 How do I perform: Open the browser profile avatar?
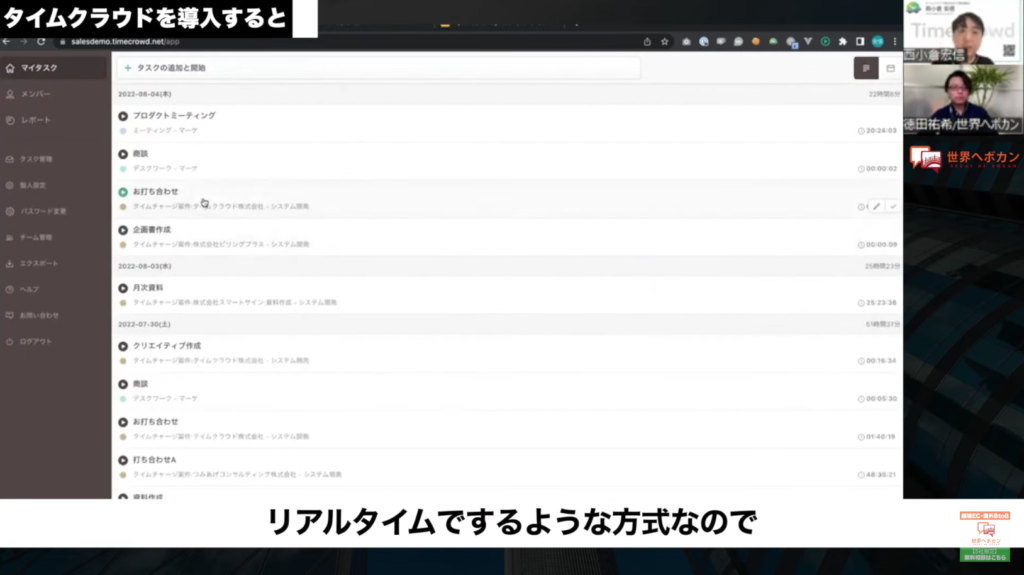point(878,41)
